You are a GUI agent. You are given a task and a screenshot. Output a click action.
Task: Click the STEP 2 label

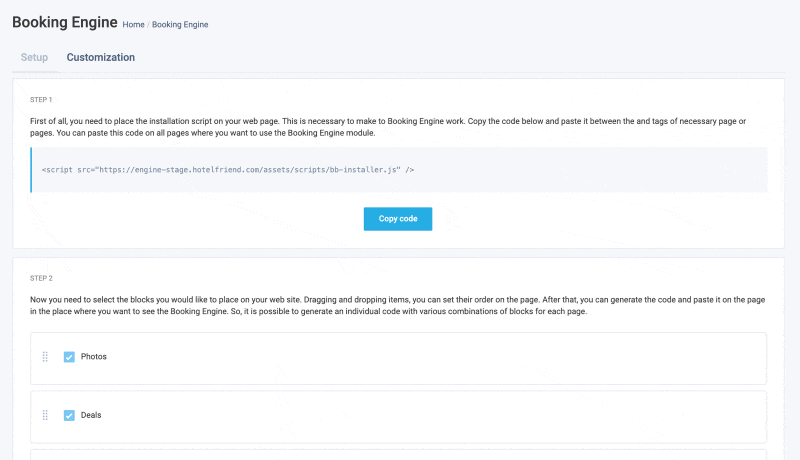41,278
